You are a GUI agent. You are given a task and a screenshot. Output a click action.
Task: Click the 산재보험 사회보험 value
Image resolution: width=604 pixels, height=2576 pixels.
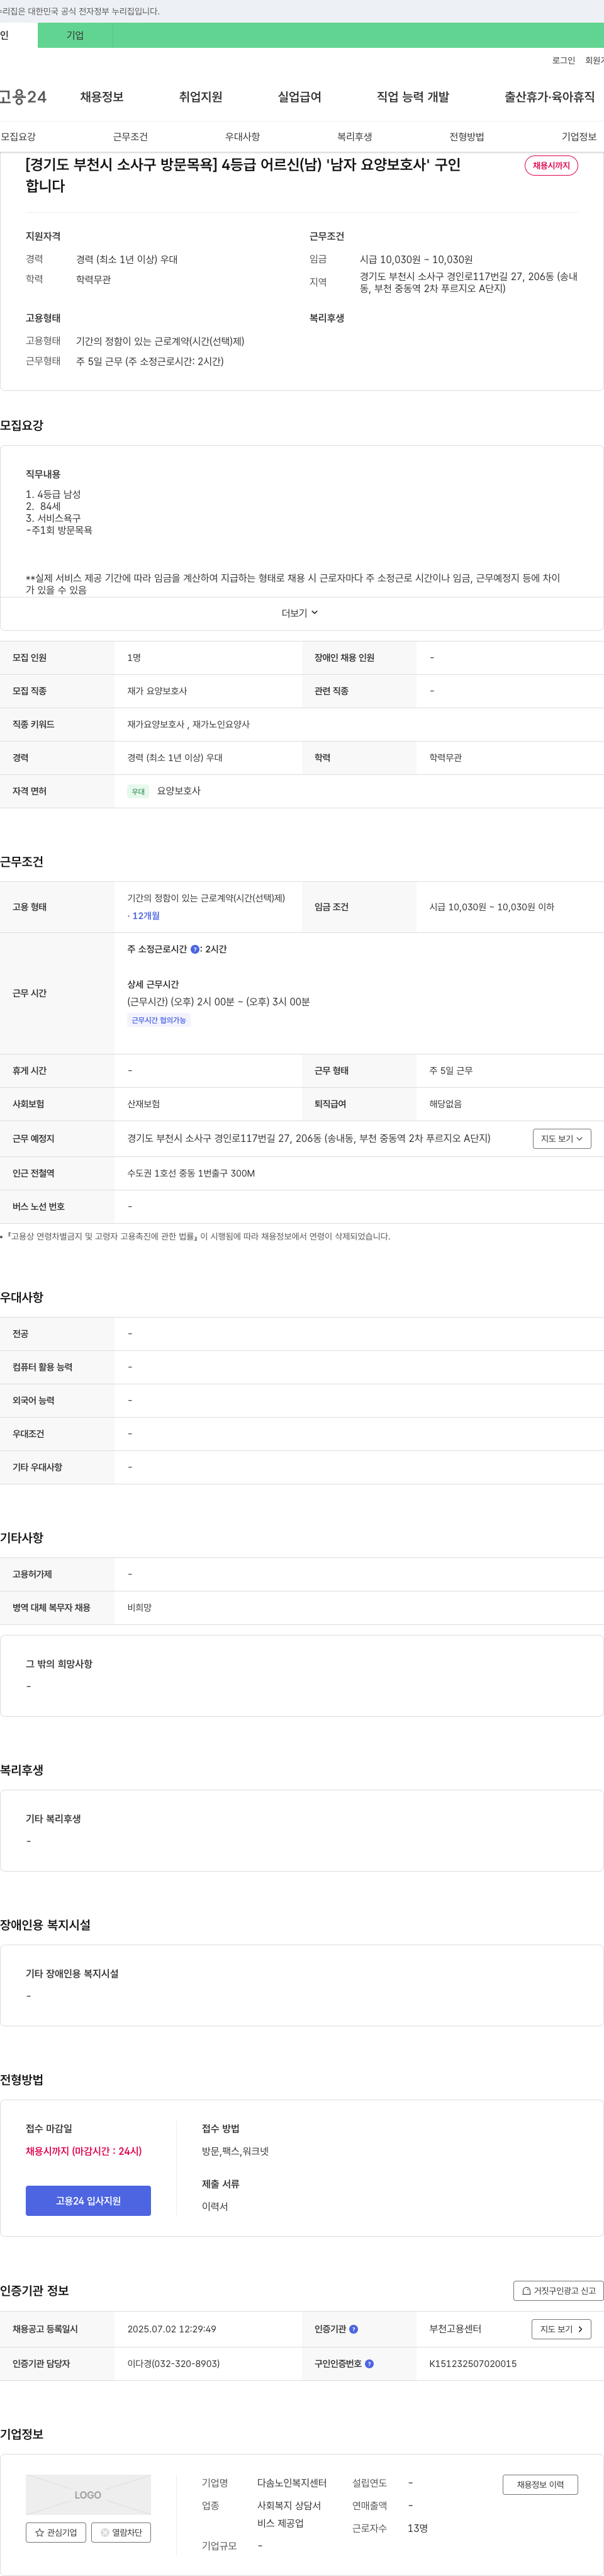coord(143,1104)
